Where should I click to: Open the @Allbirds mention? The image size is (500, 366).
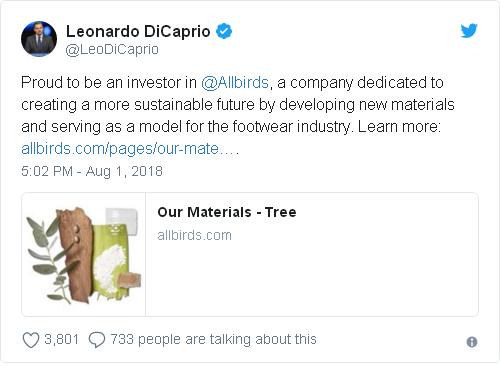(x=235, y=83)
